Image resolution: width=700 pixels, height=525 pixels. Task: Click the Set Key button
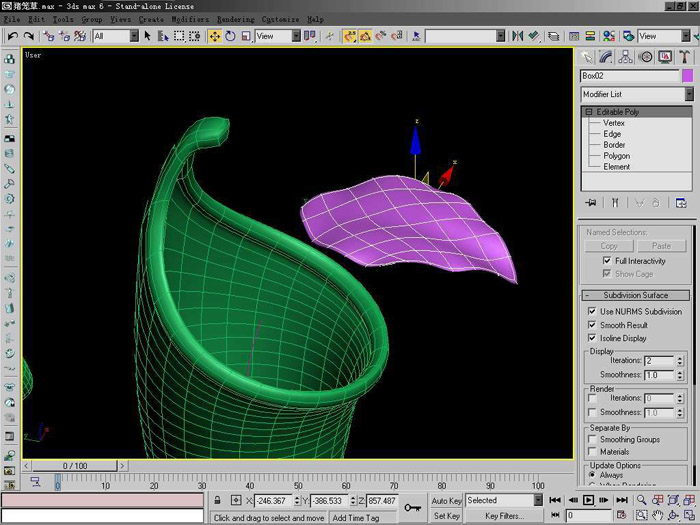coord(446,516)
